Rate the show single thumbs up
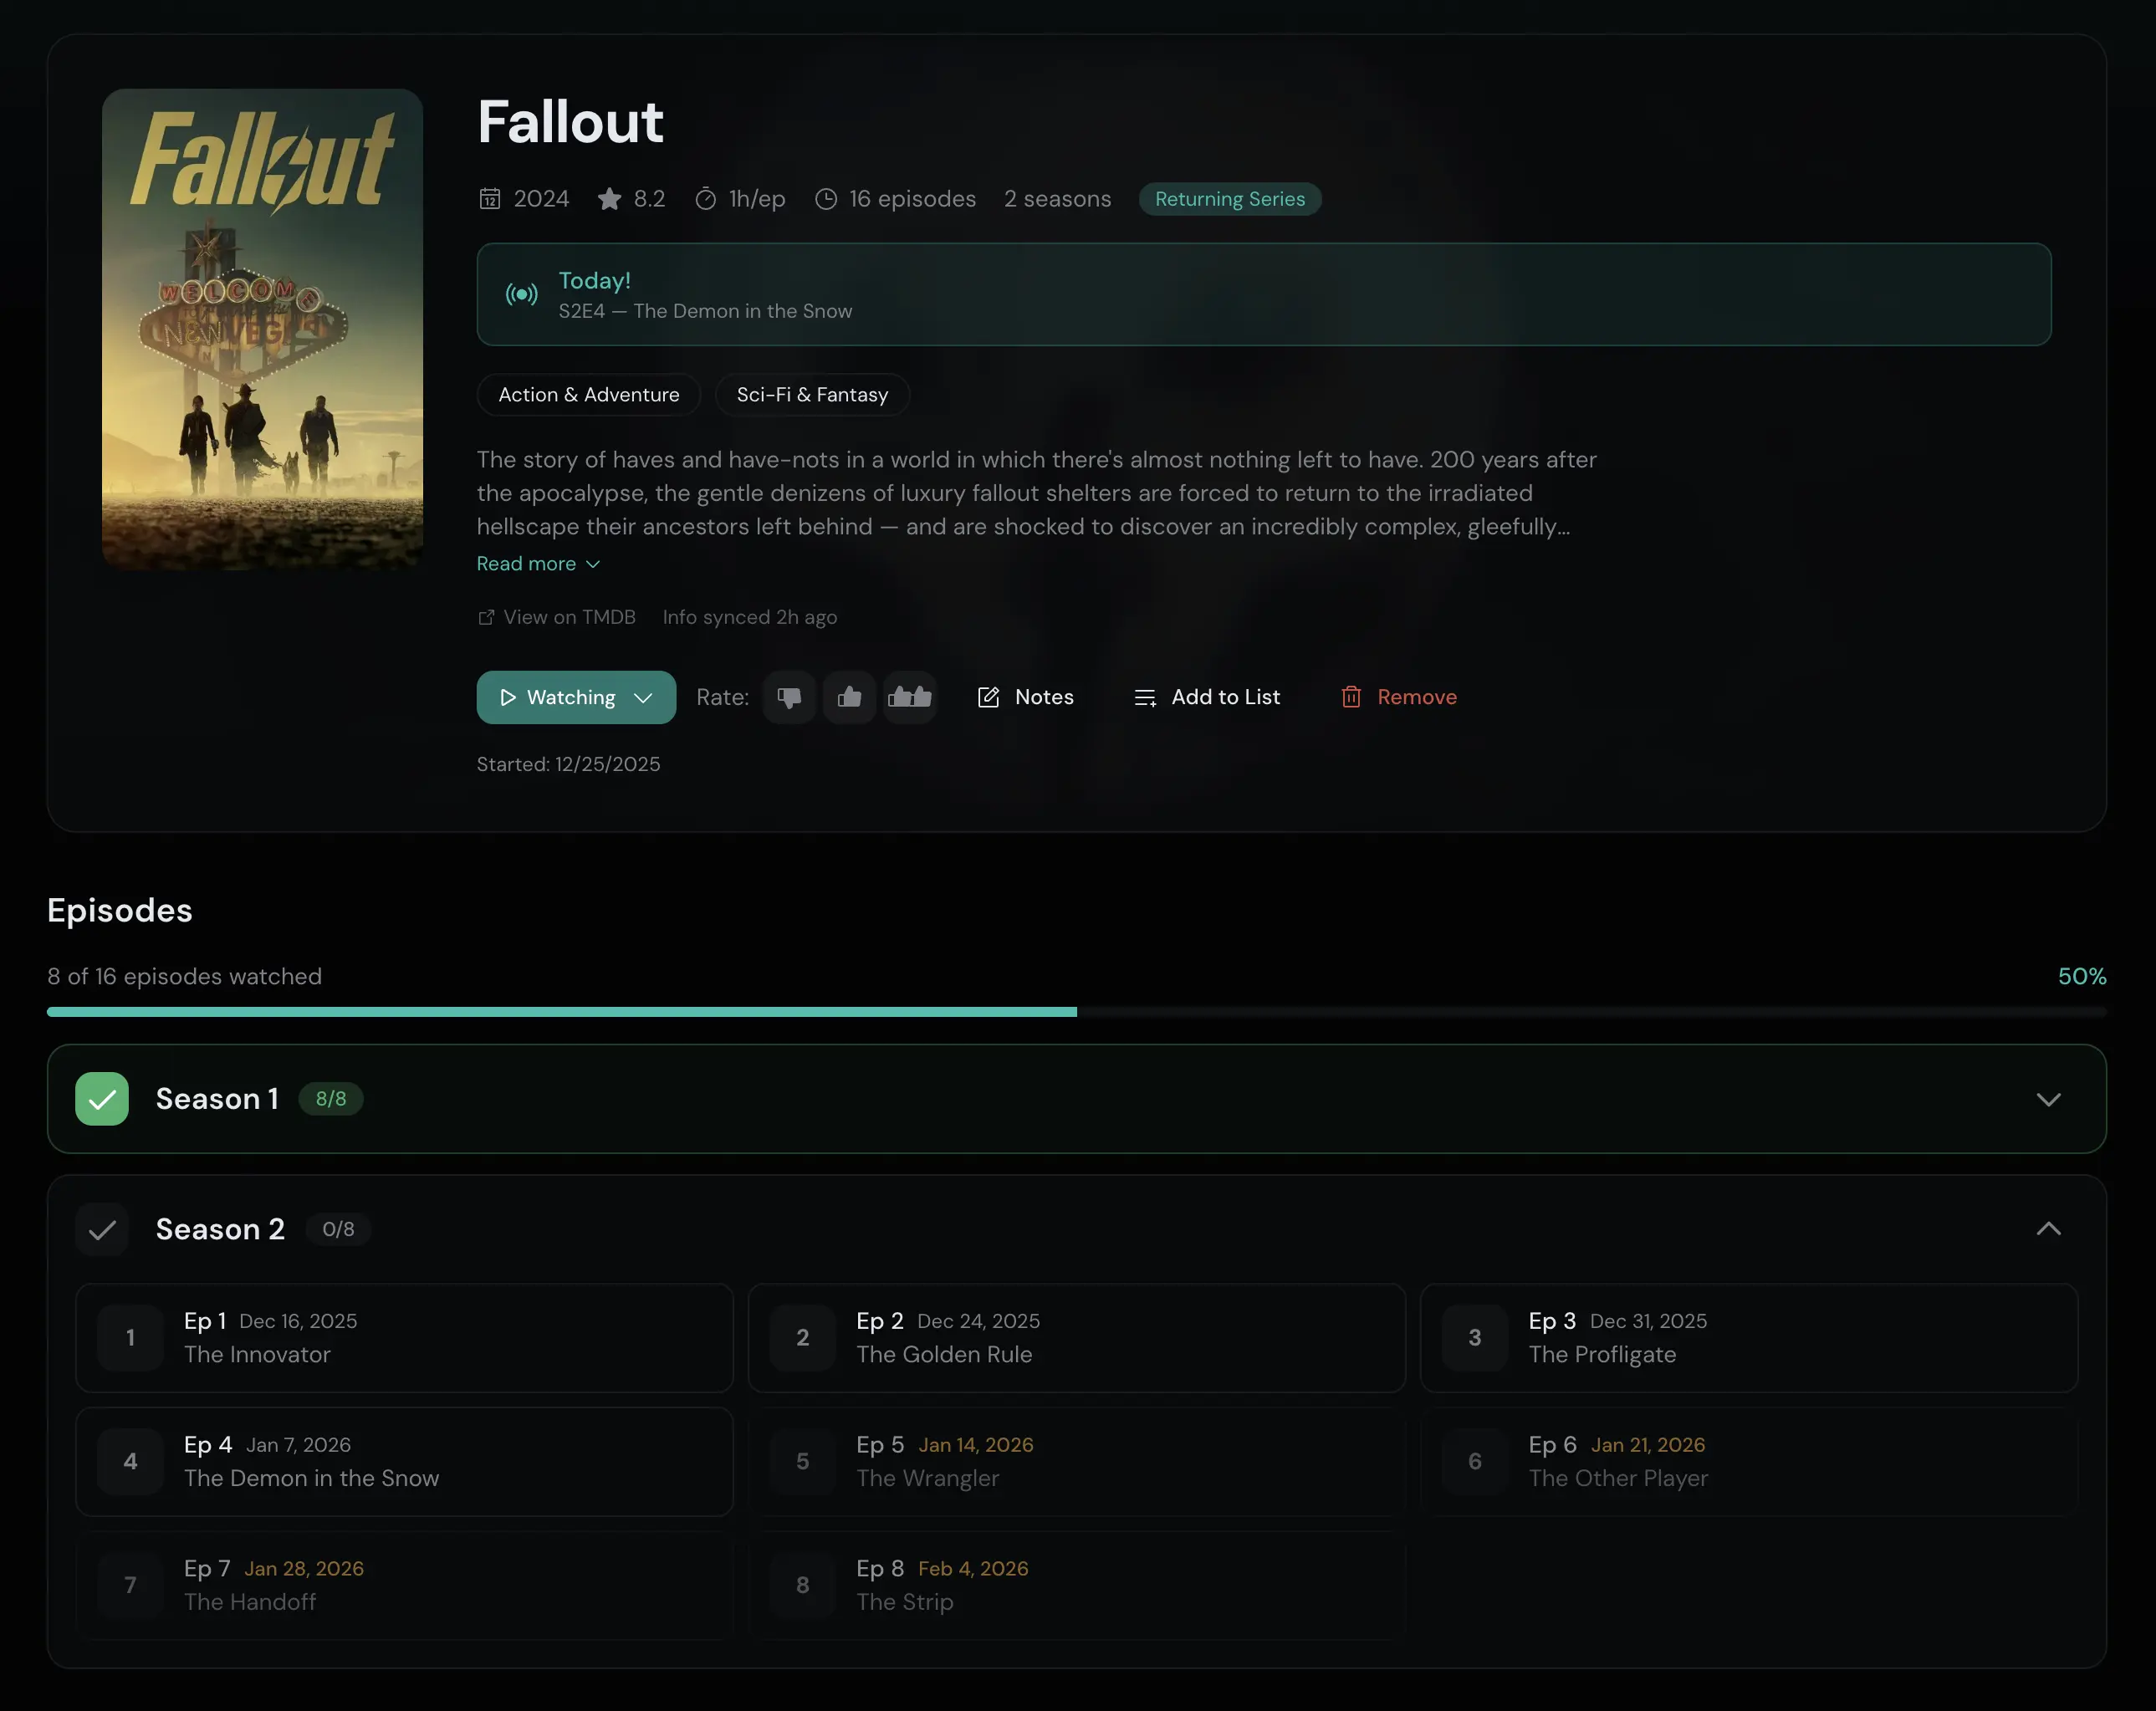This screenshot has width=2156, height=1711. pos(849,697)
